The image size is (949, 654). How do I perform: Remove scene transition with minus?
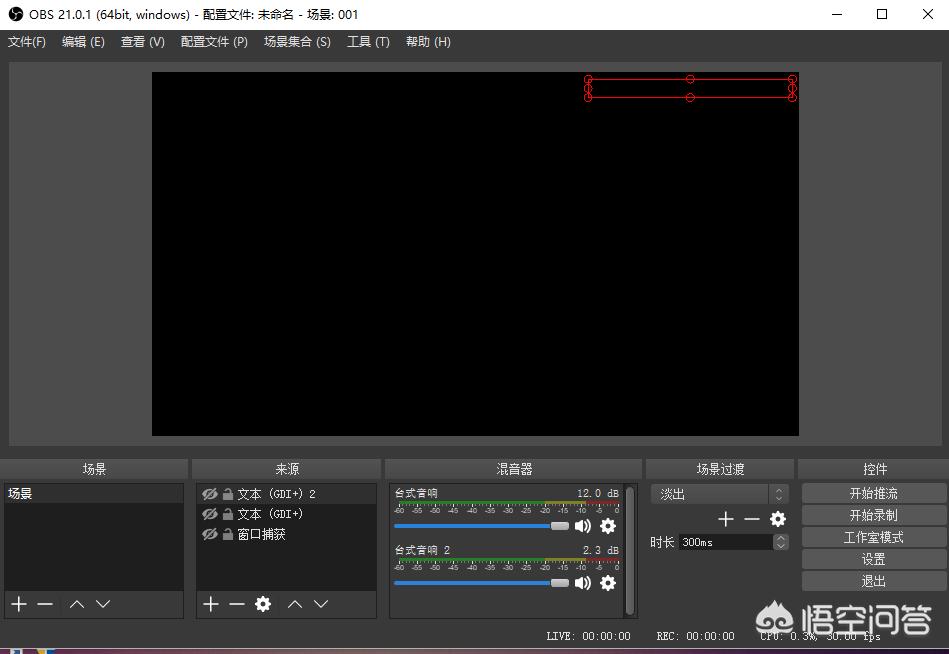tap(752, 518)
